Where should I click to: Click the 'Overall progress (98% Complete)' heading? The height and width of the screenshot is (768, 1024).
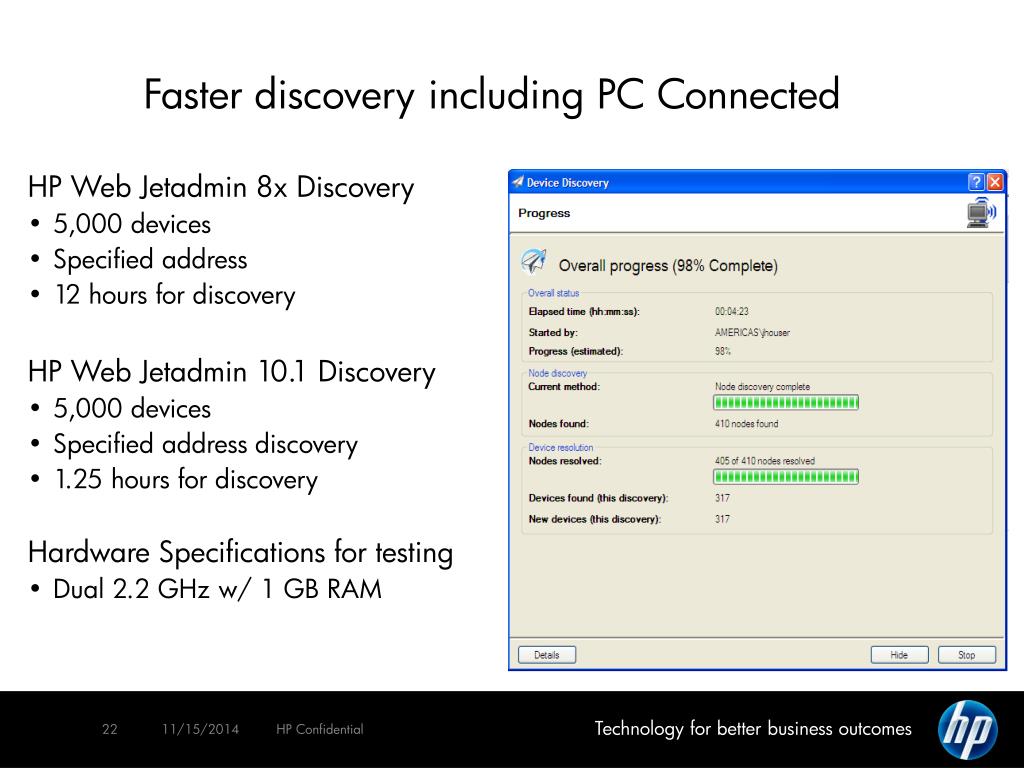point(668,266)
